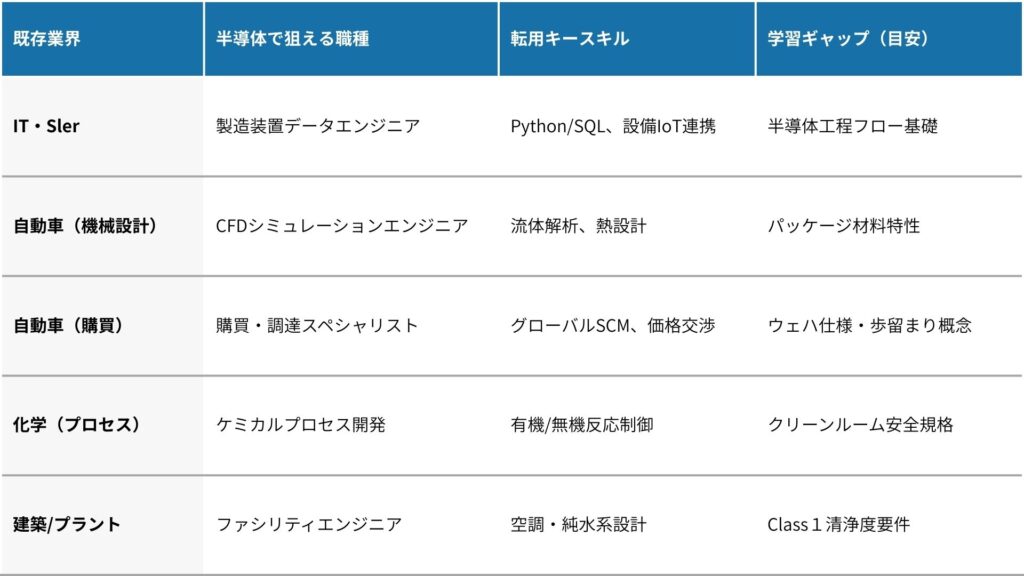Click the 流体解析、熱設計 cell
The image size is (1024, 576).
click(x=578, y=226)
